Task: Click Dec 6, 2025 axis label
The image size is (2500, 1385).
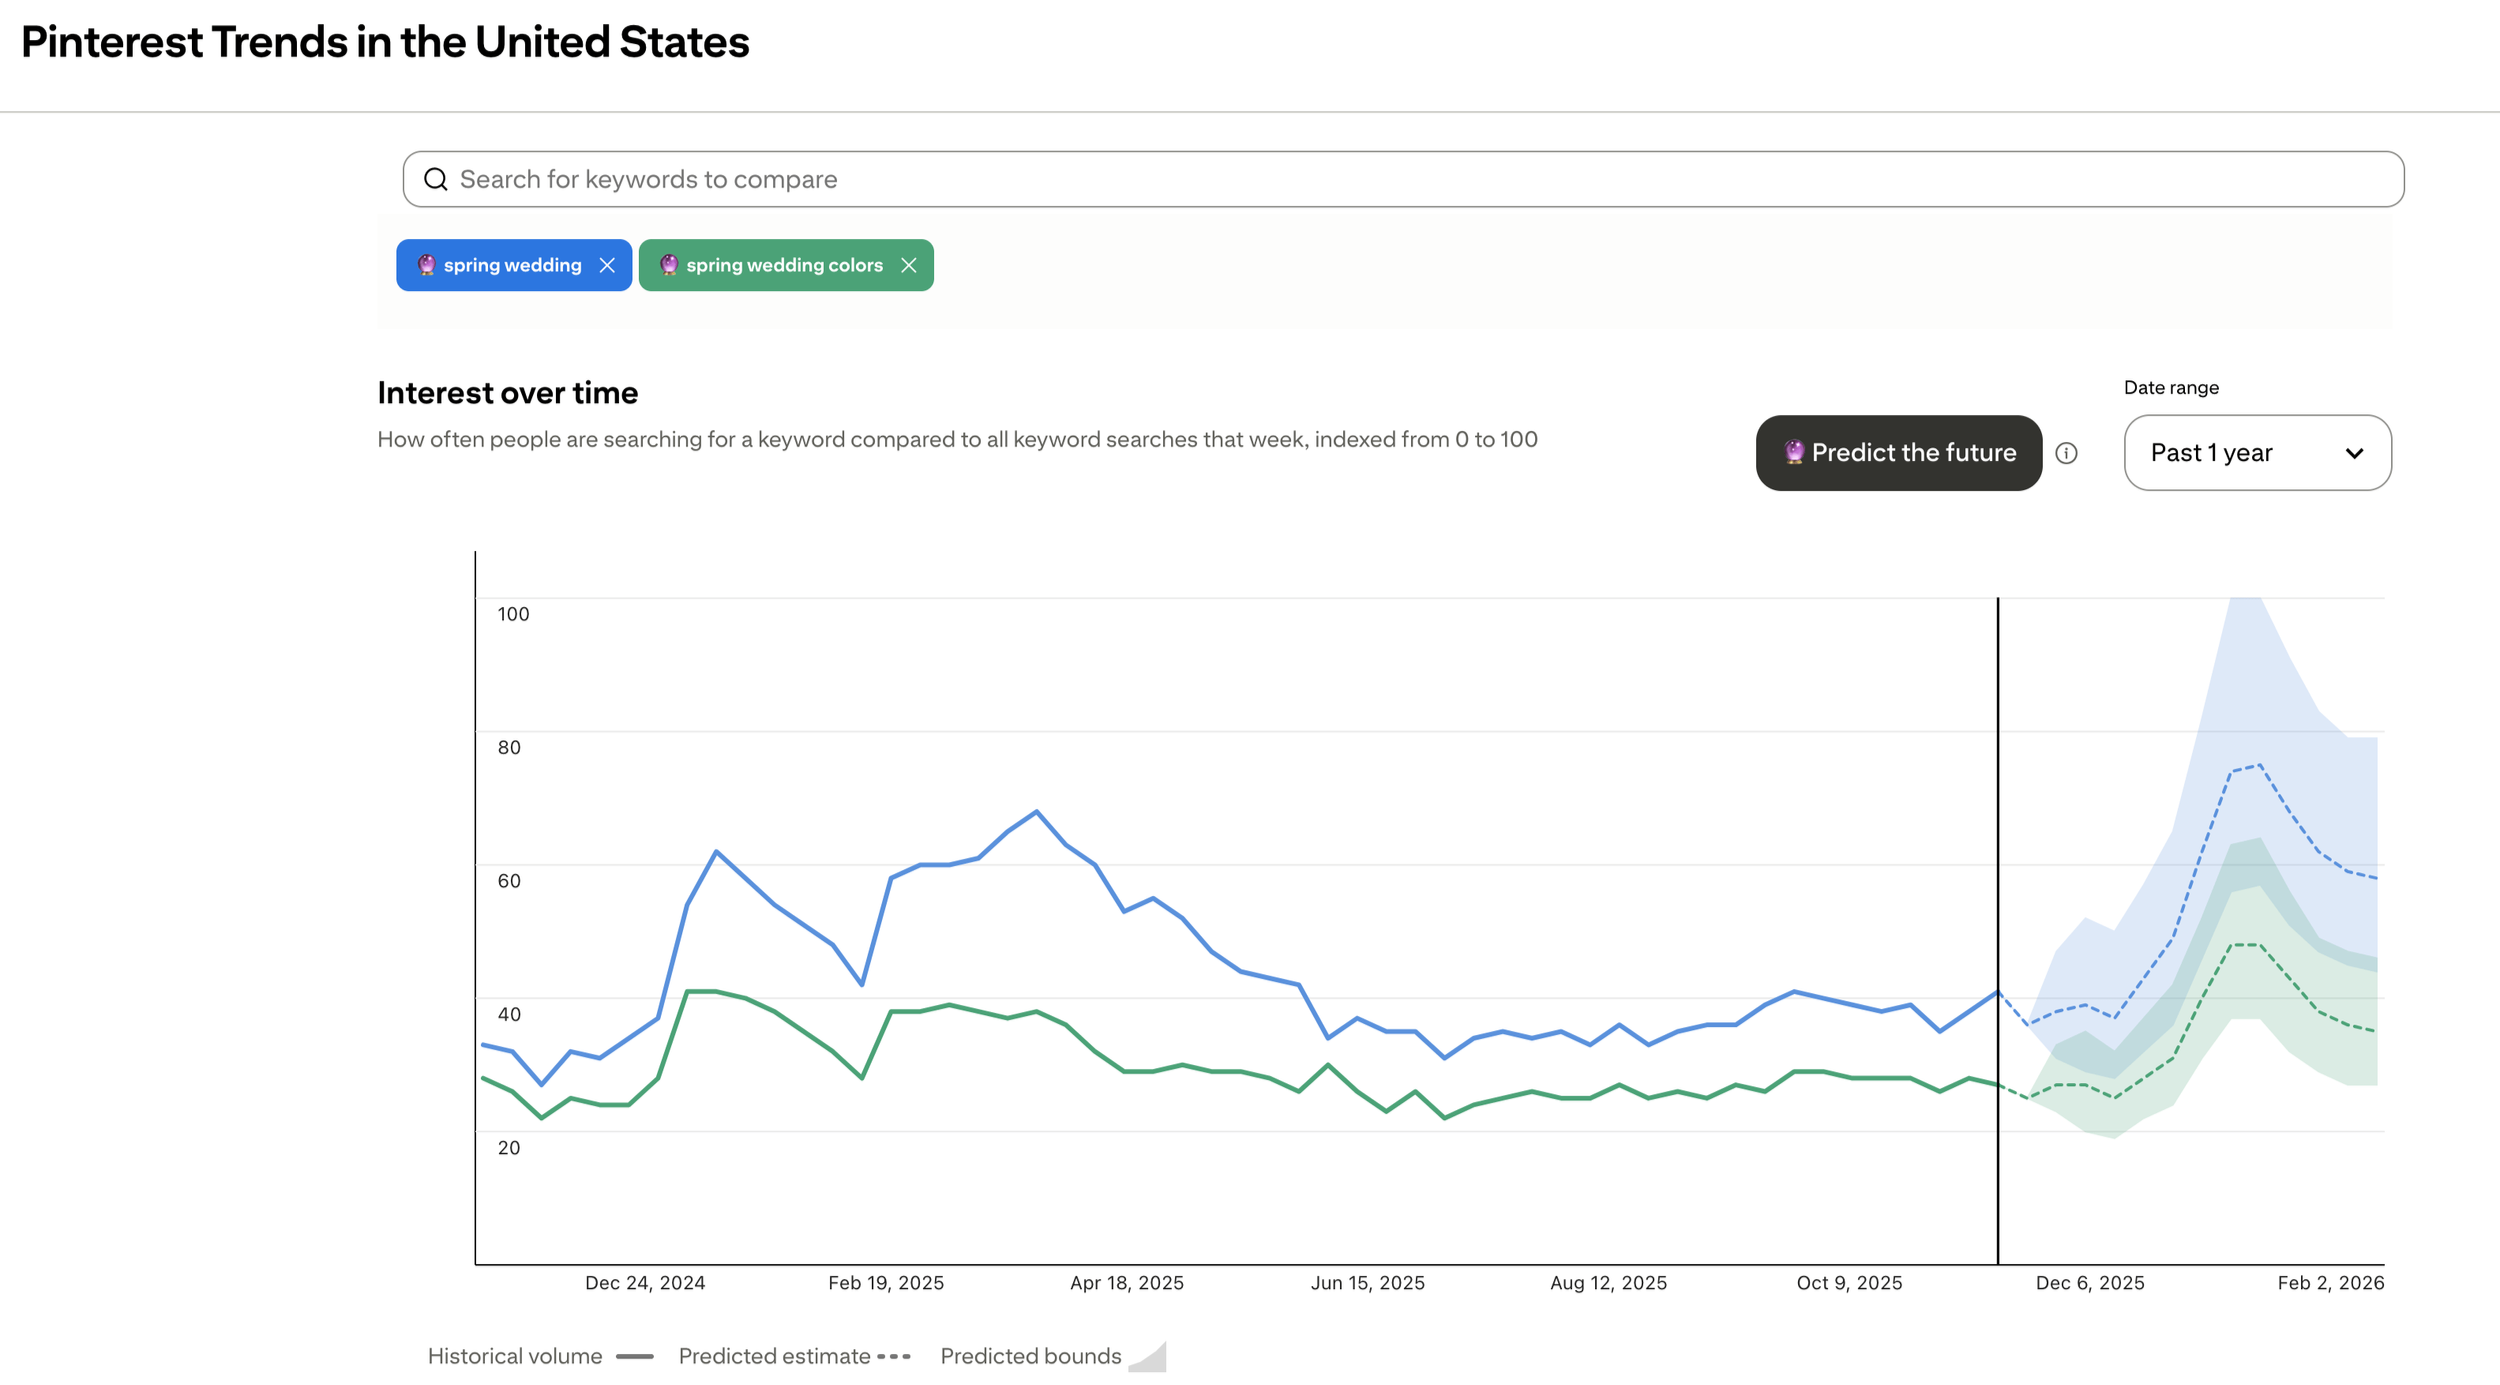Action: point(2090,1282)
